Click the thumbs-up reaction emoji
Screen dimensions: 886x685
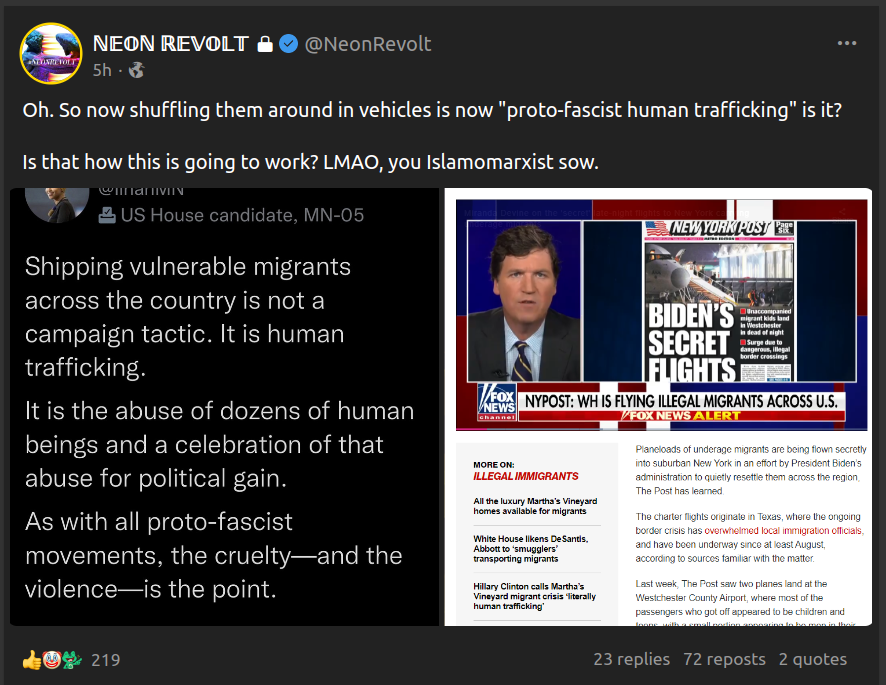[x=32, y=660]
